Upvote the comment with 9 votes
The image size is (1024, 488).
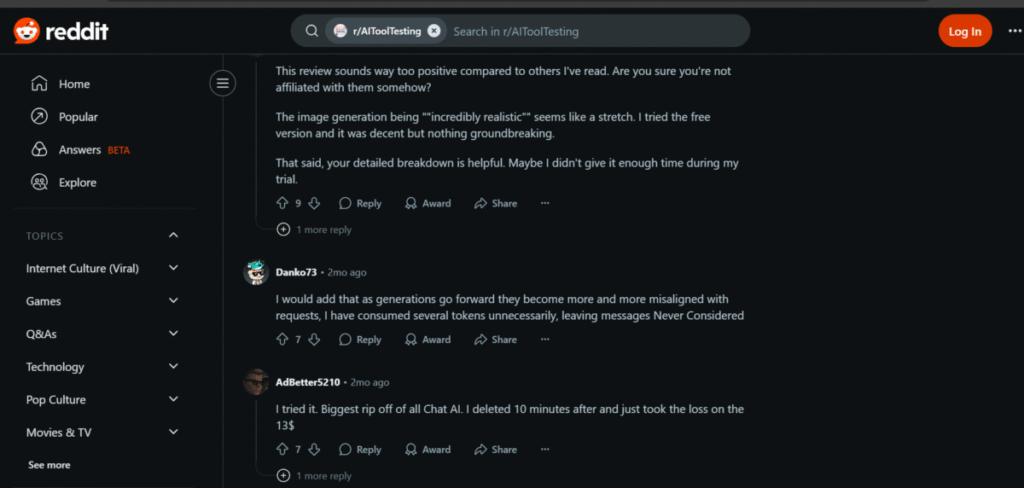coord(282,203)
